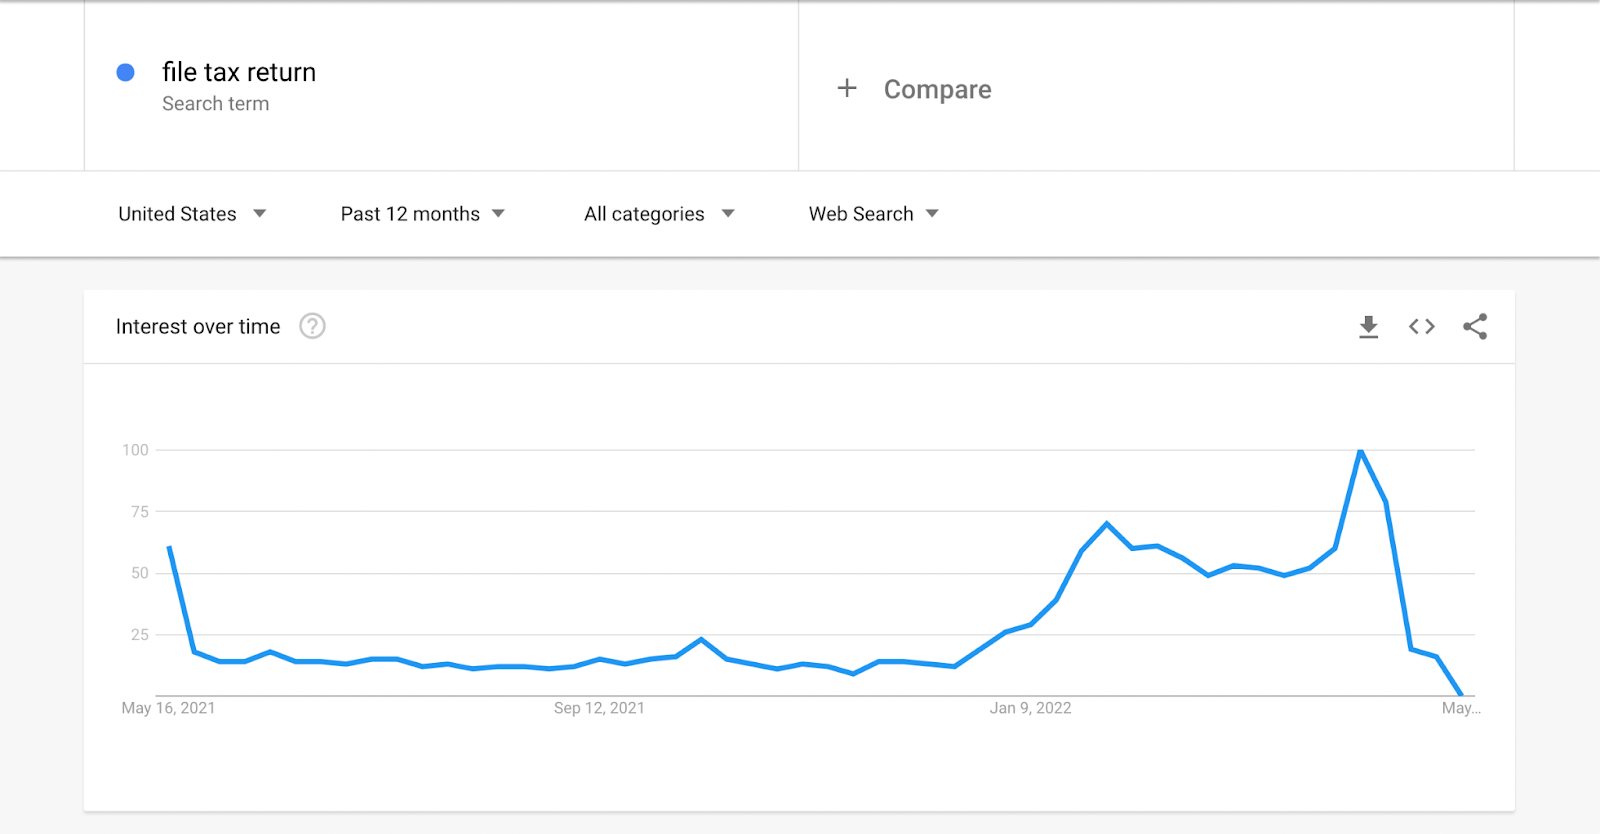Click the download arrow icon above the chart
This screenshot has width=1600, height=834.
point(1367,326)
